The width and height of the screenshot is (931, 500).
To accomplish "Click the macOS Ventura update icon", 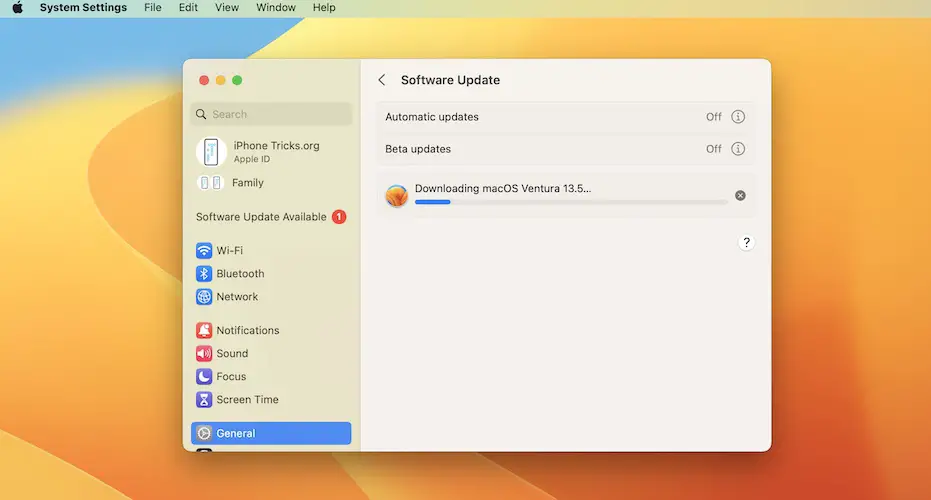I will pyautogui.click(x=397, y=195).
